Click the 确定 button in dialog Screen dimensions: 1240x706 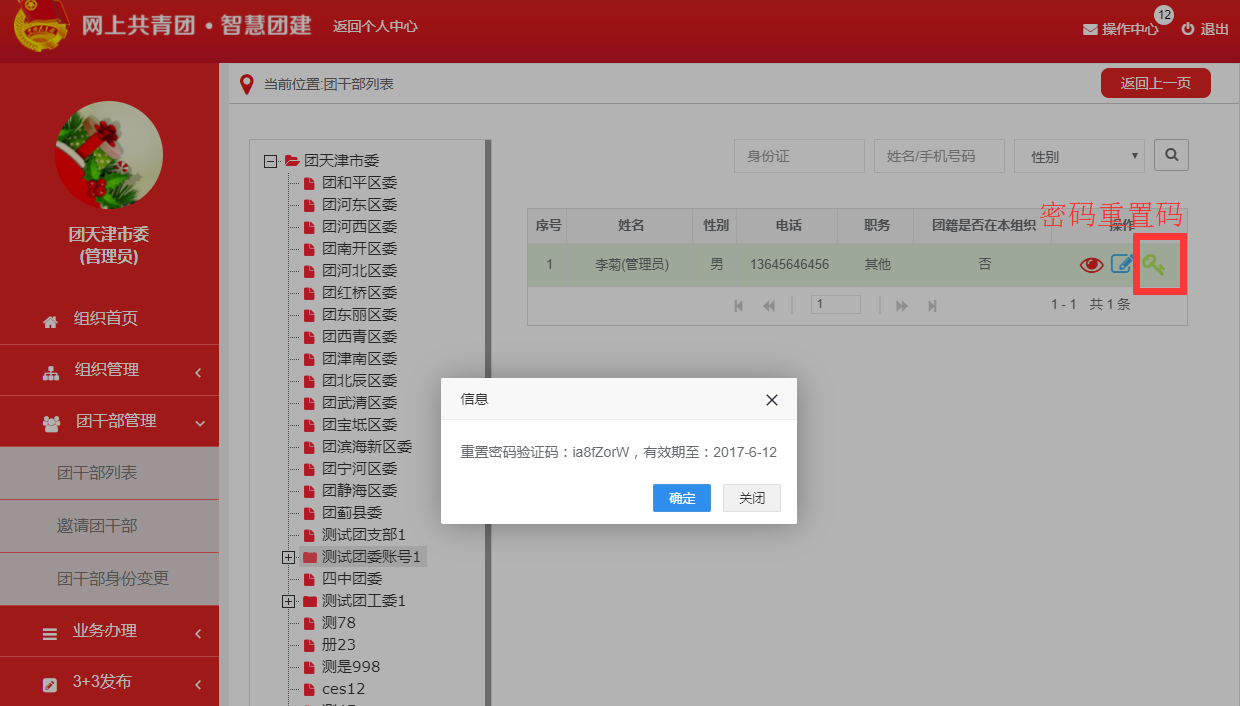point(682,498)
